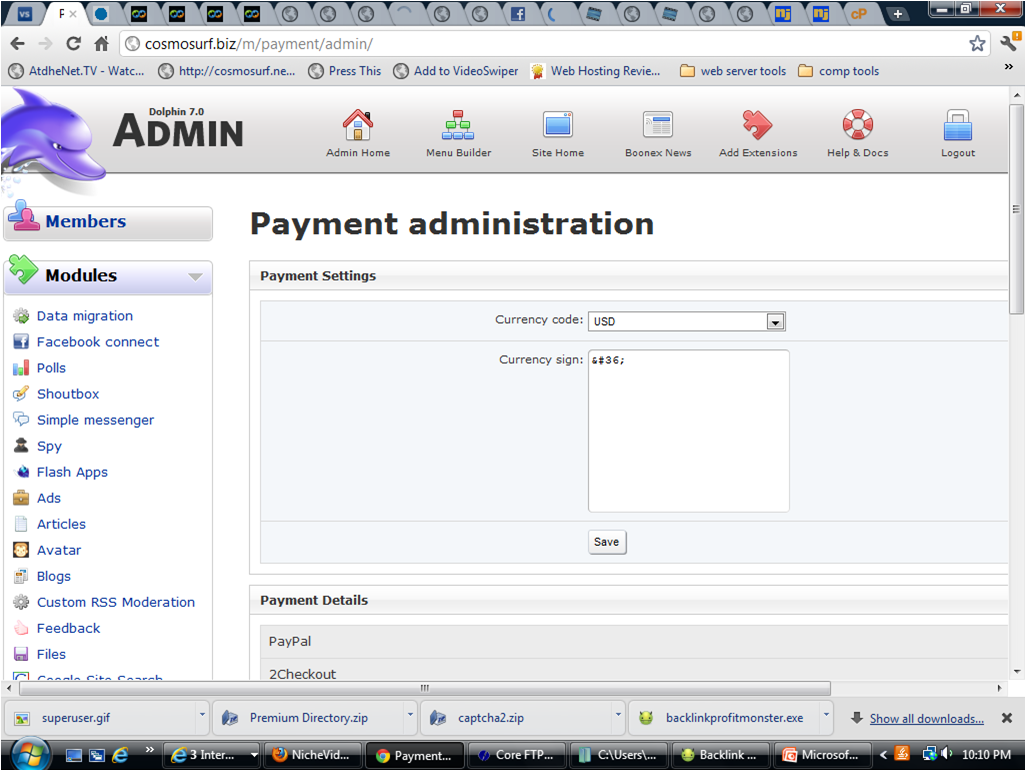Select Facebook connect in Modules list
The width and height of the screenshot is (1026, 771).
point(97,342)
